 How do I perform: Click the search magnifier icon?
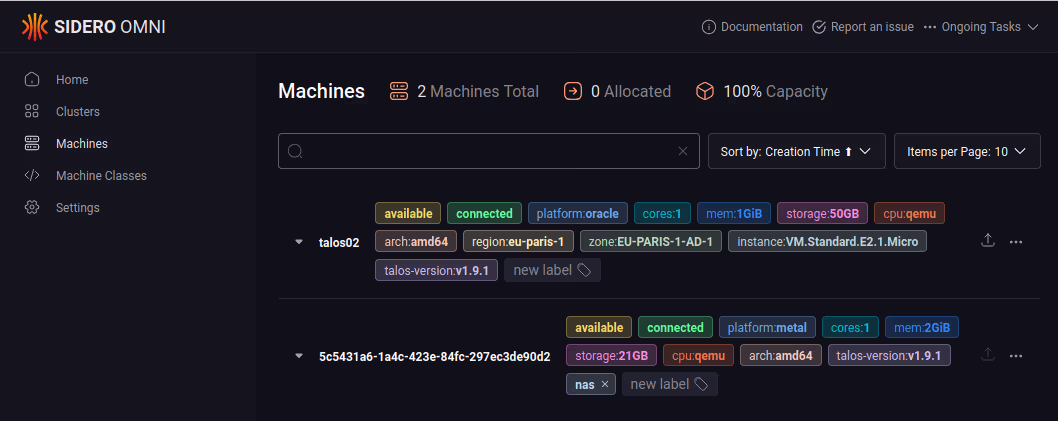pos(295,151)
